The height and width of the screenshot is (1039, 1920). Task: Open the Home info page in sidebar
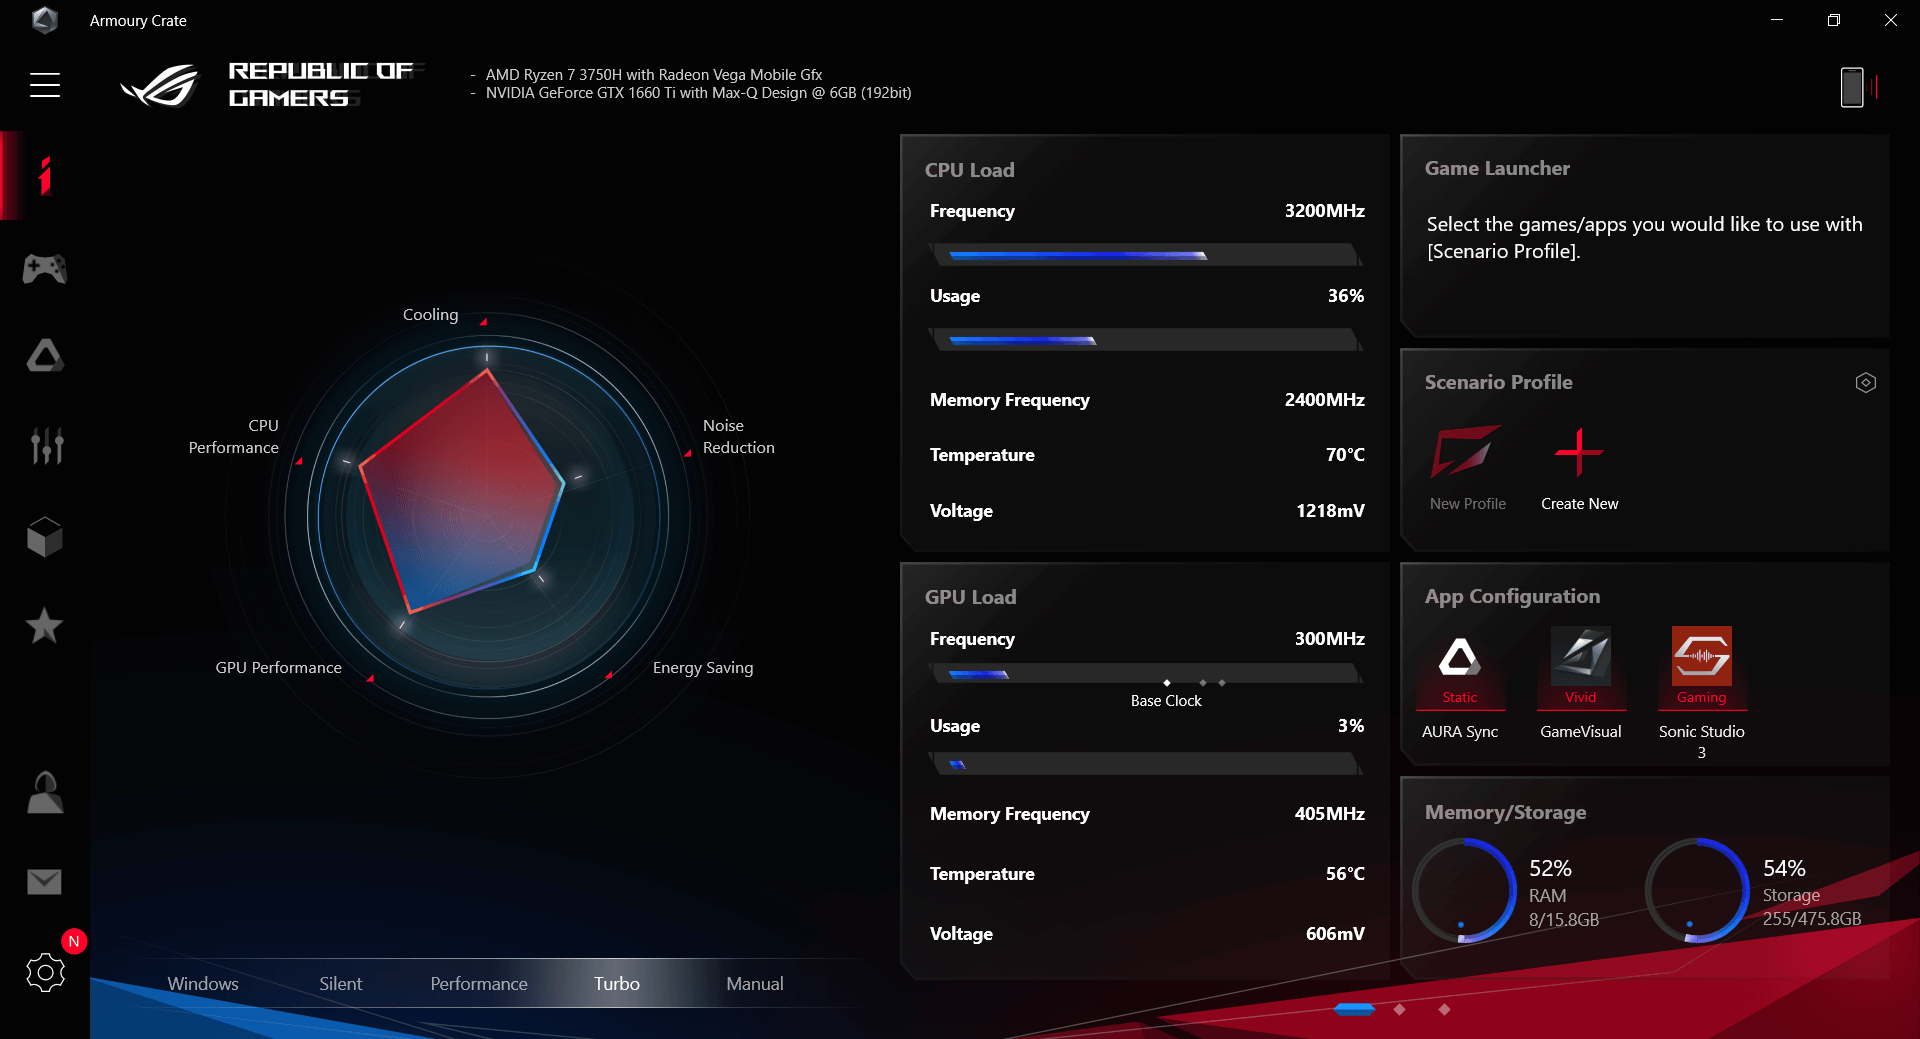[45, 176]
